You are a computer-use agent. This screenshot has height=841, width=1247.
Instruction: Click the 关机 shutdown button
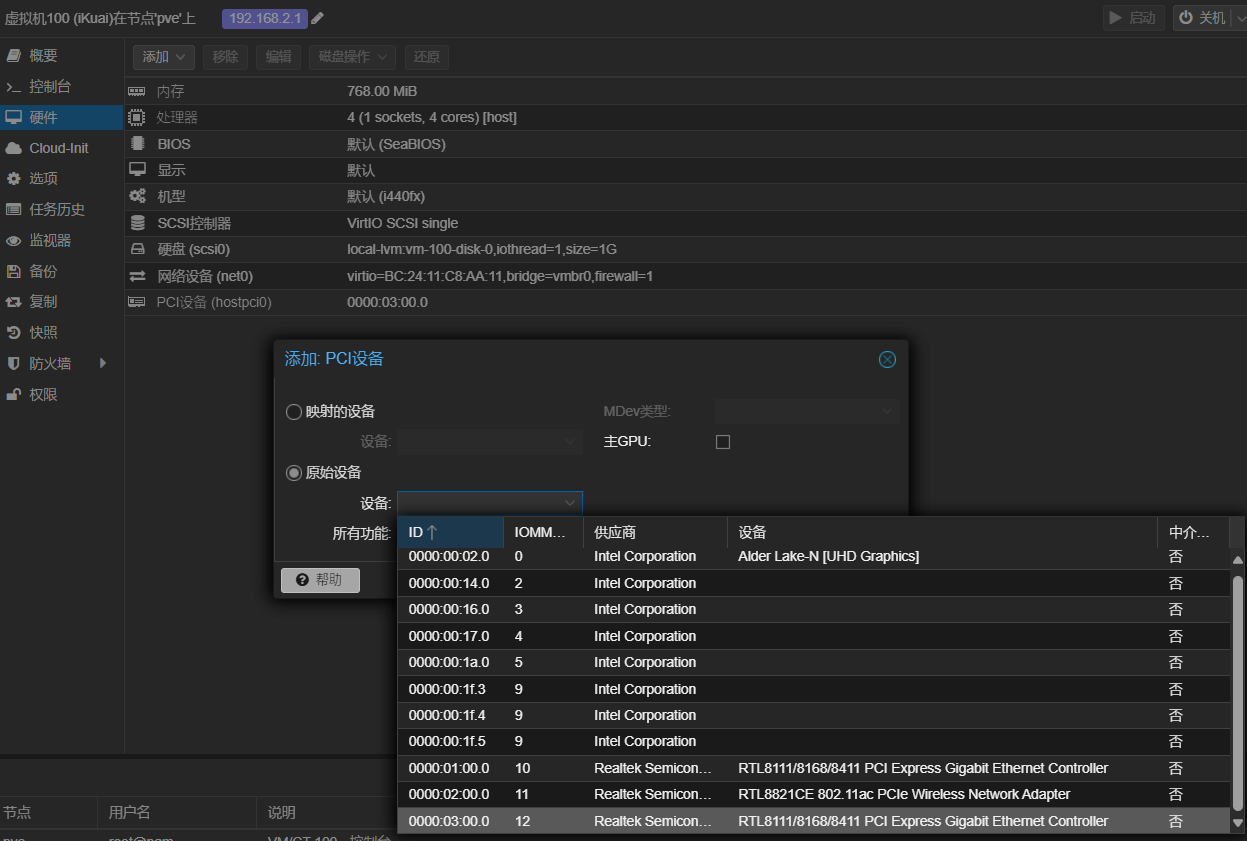1202,18
